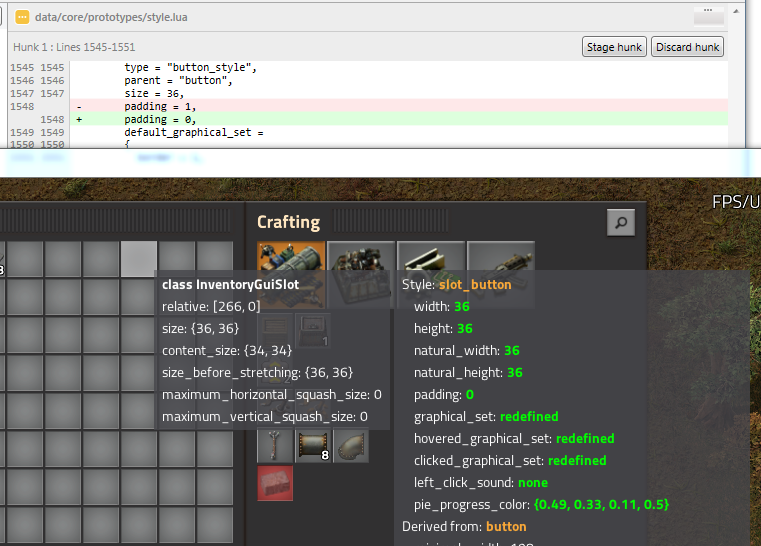
Task: Click the Discard hunk button
Action: coord(687,47)
